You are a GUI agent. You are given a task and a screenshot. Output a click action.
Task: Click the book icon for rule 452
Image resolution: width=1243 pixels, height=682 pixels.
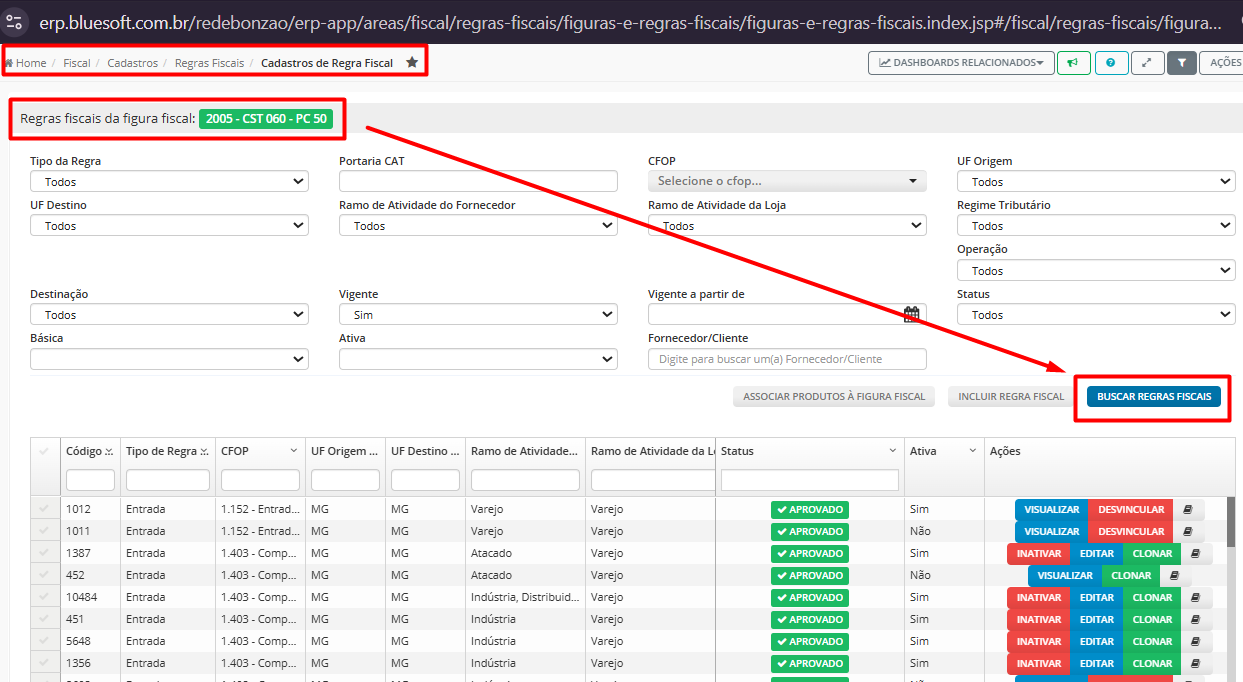click(1174, 575)
